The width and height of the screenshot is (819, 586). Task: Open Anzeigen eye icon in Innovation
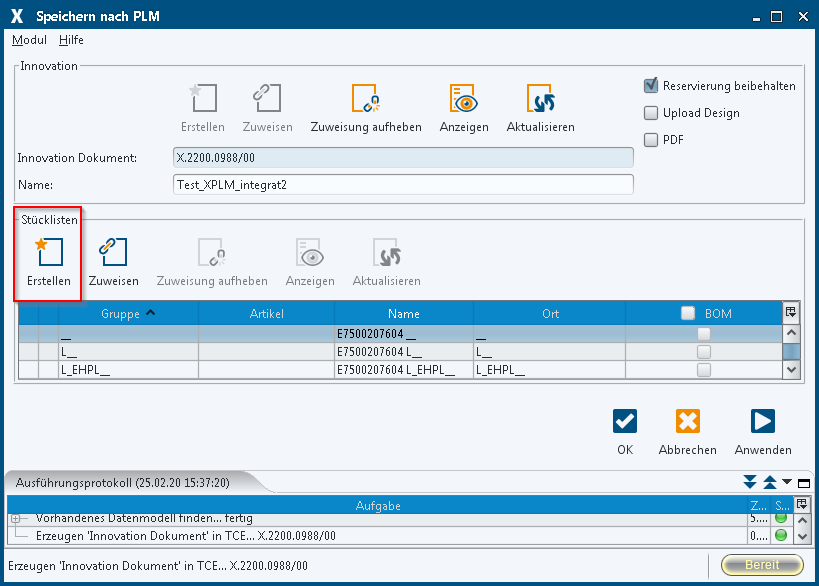464,98
